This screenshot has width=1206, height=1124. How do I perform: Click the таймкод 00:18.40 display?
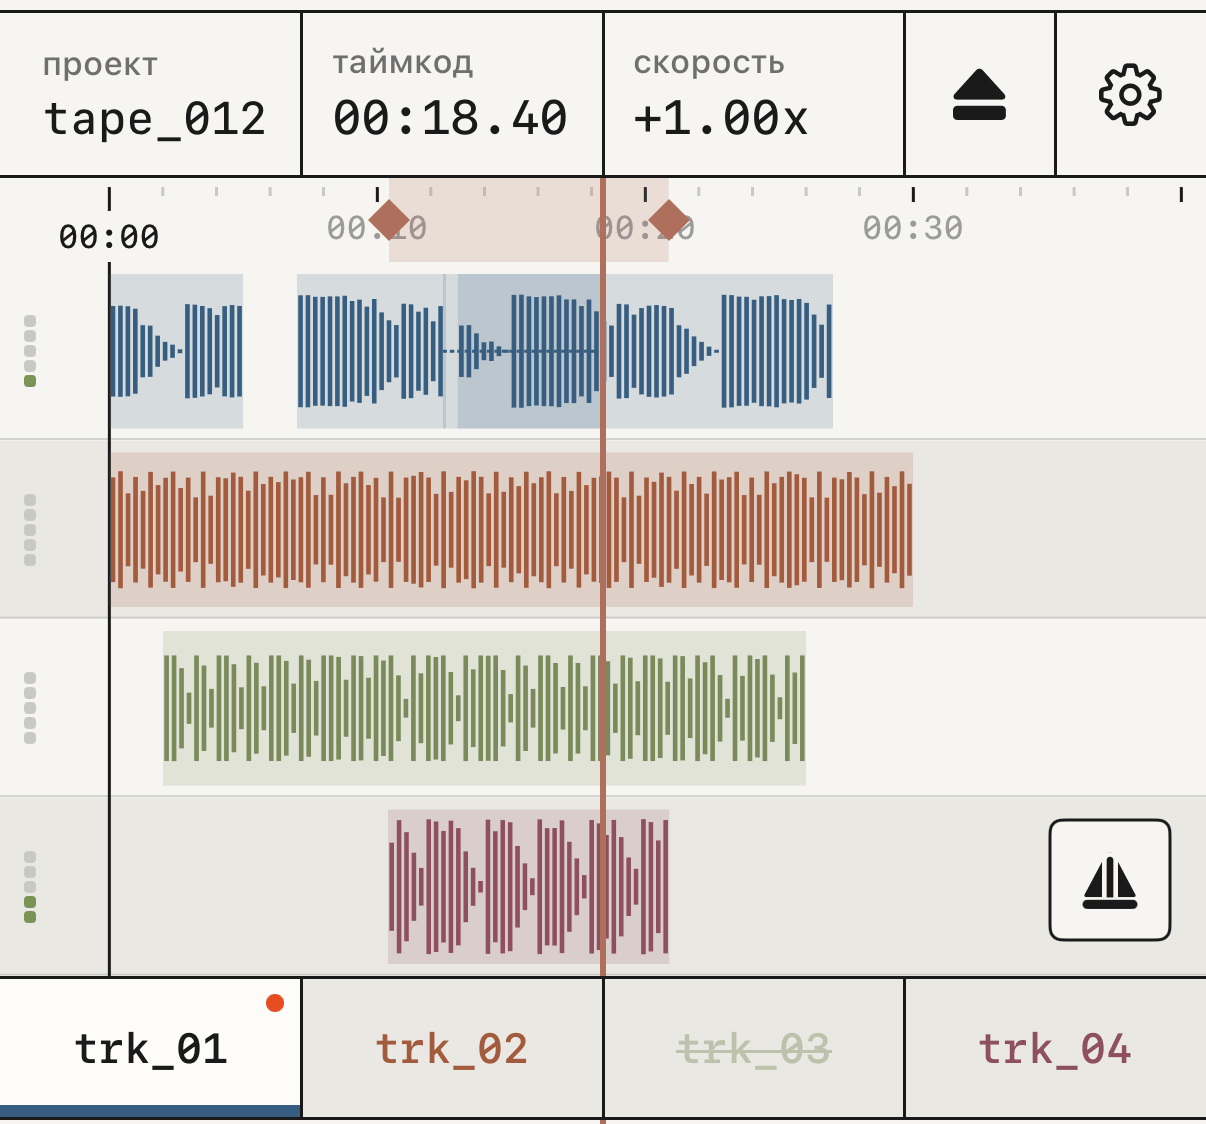452,95
